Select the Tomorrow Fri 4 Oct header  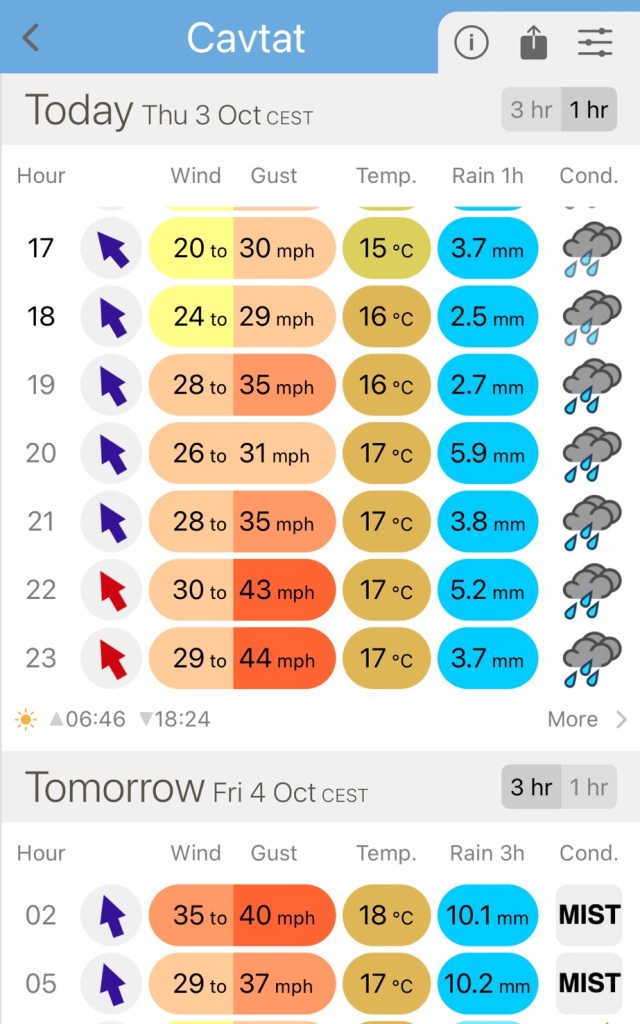[x=196, y=789]
